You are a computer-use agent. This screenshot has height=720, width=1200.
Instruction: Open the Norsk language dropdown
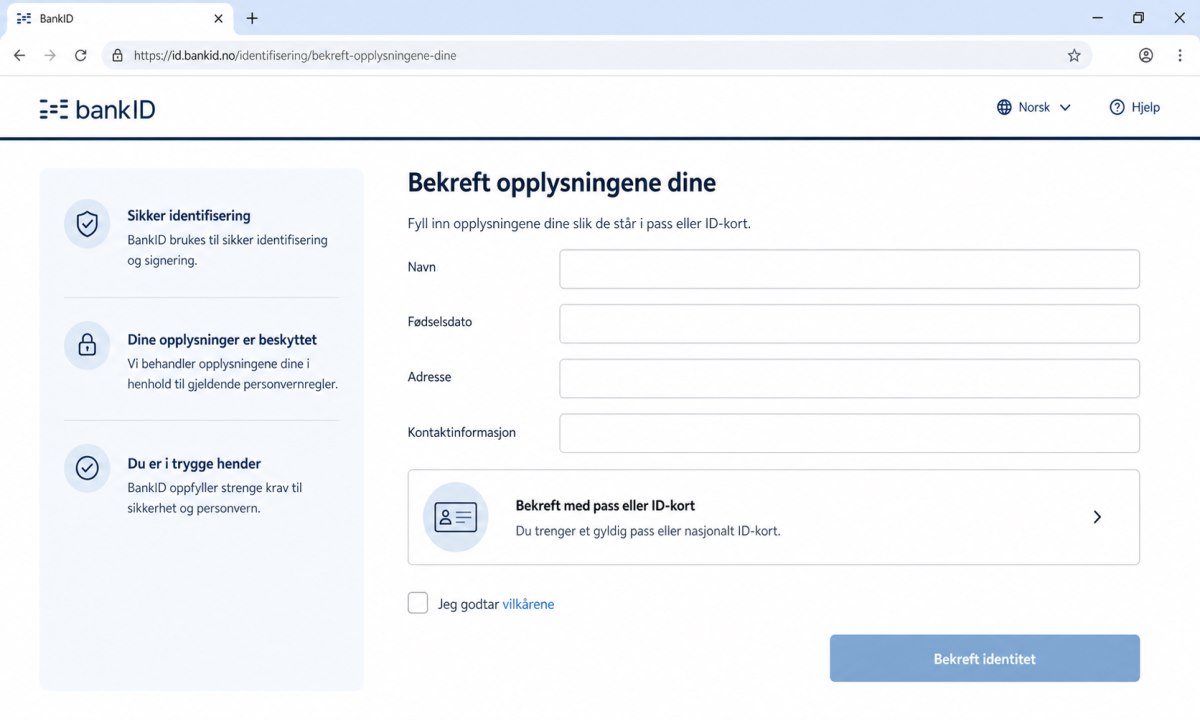(x=1034, y=107)
